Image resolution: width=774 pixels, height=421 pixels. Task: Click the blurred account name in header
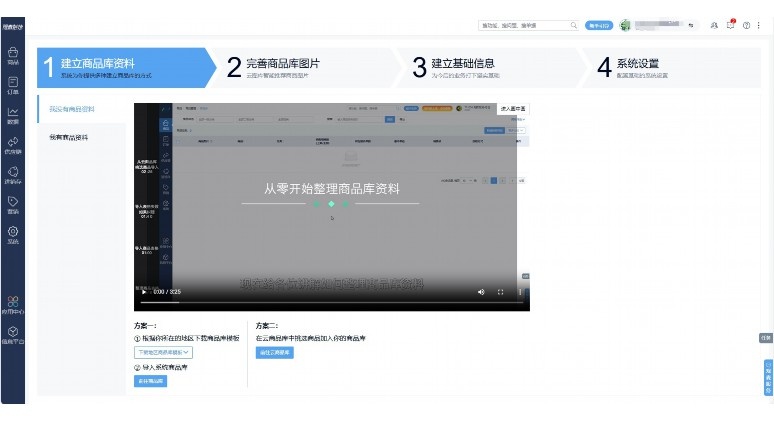point(658,25)
